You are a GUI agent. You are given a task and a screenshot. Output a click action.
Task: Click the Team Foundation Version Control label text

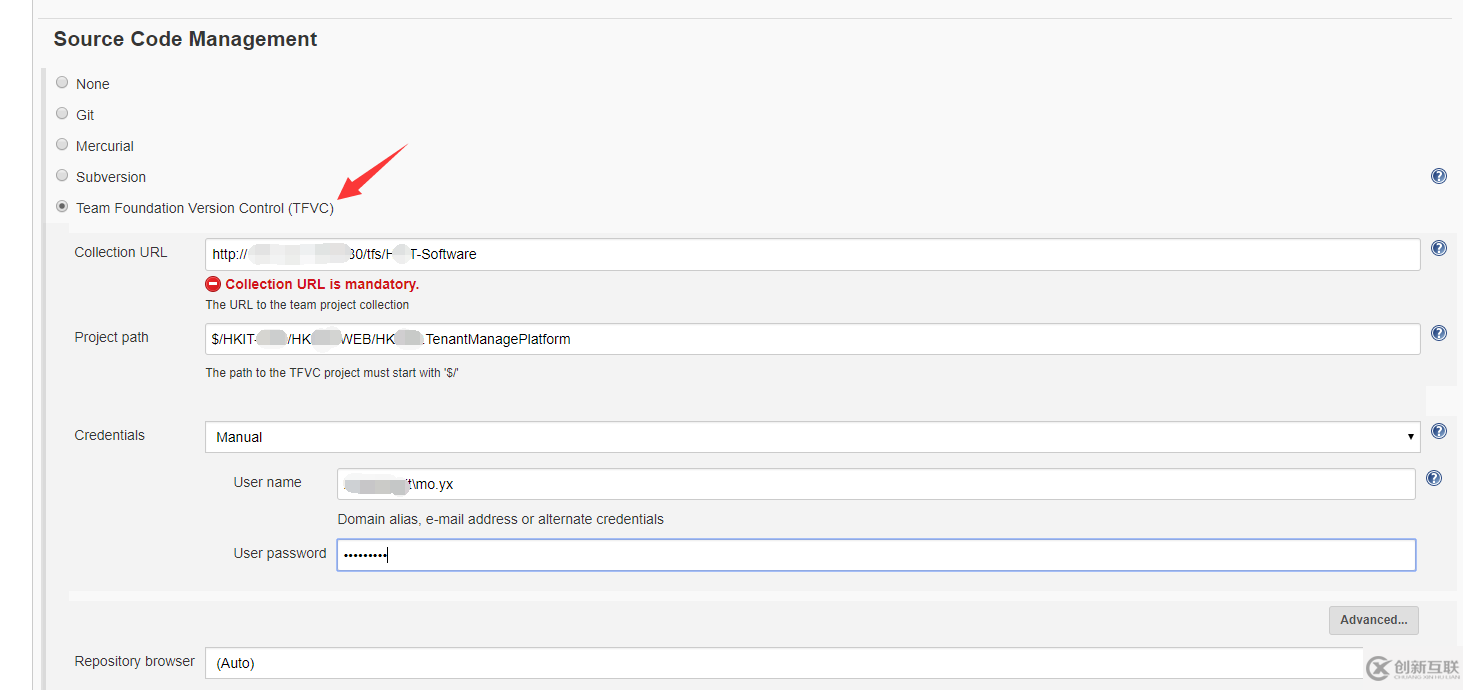(x=205, y=208)
